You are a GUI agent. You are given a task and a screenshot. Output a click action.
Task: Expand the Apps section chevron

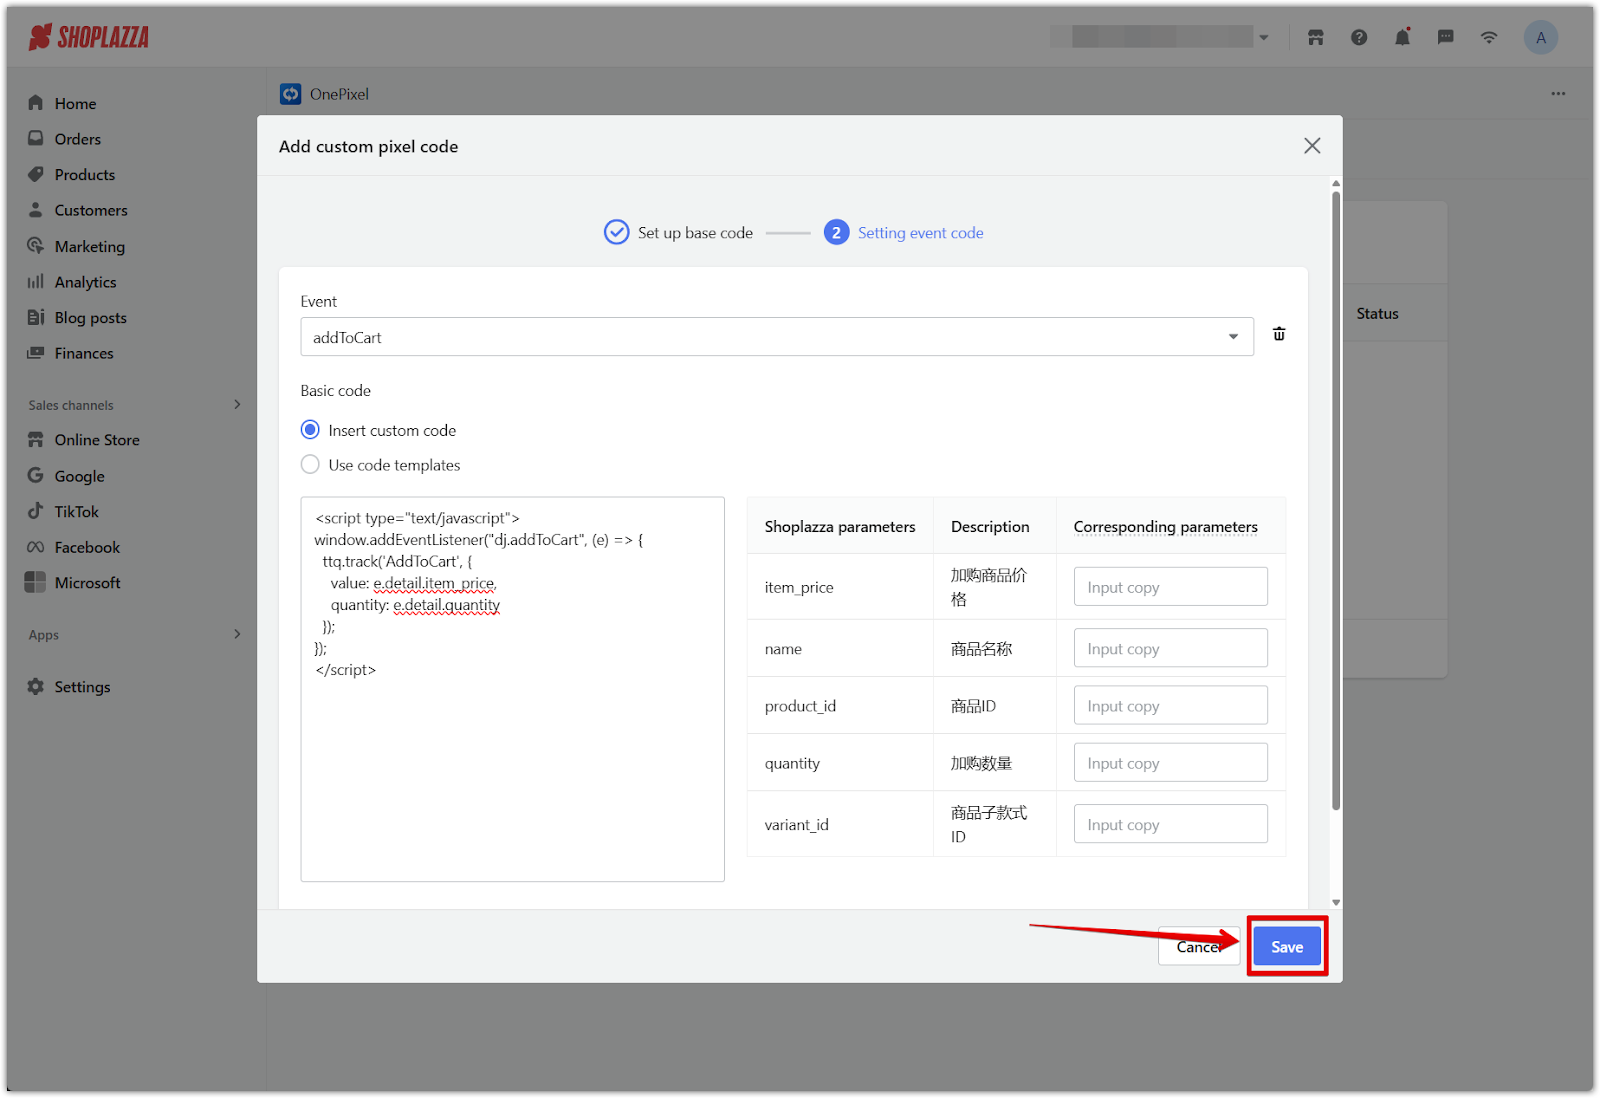[x=237, y=634]
